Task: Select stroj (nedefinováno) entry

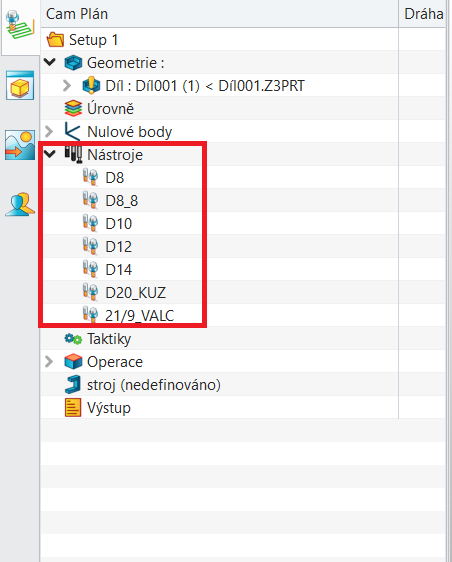Action: pos(154,385)
